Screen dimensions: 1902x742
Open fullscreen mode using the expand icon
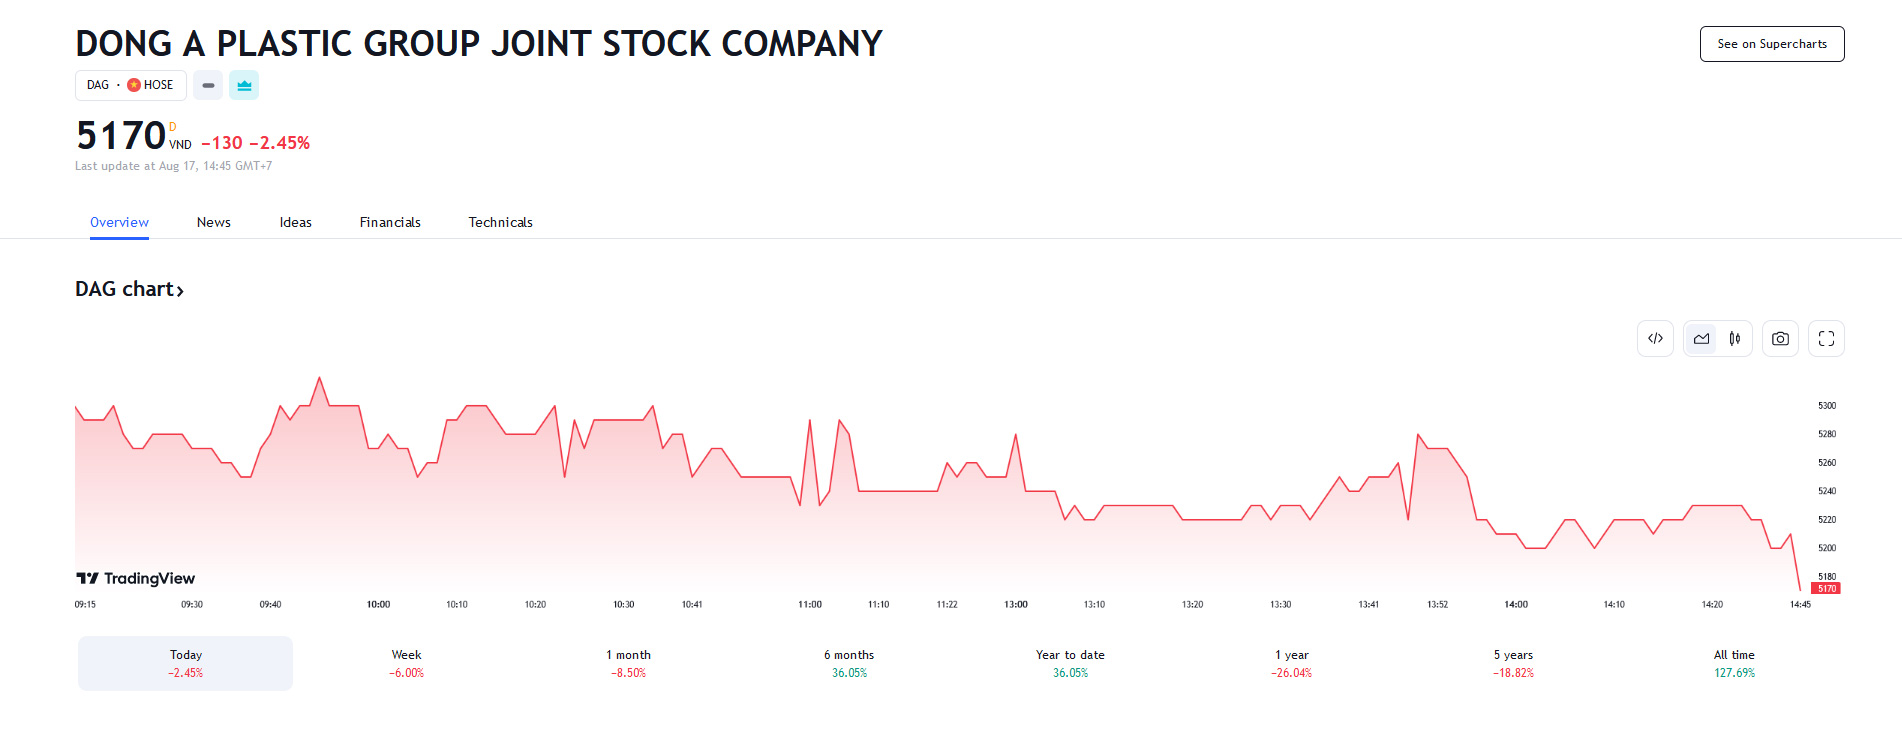click(1826, 338)
